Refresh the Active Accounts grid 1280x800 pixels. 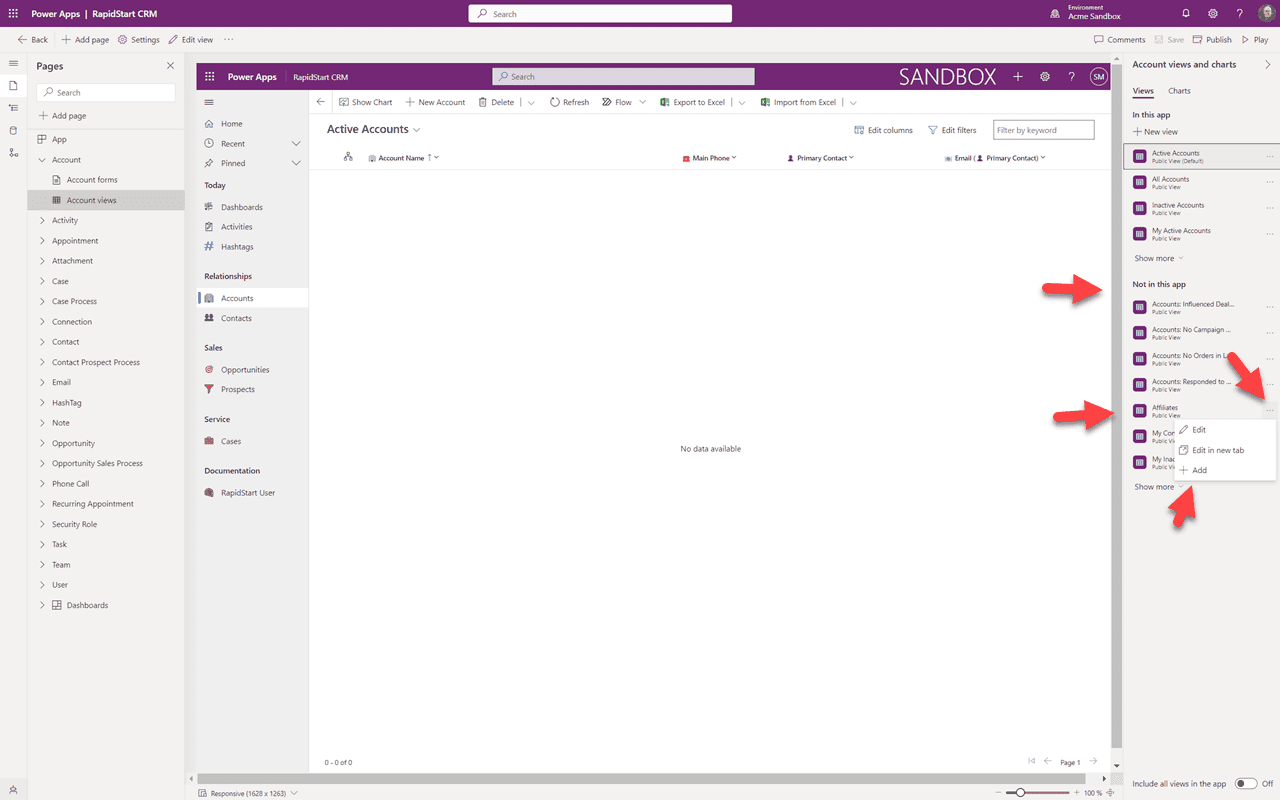click(x=568, y=101)
